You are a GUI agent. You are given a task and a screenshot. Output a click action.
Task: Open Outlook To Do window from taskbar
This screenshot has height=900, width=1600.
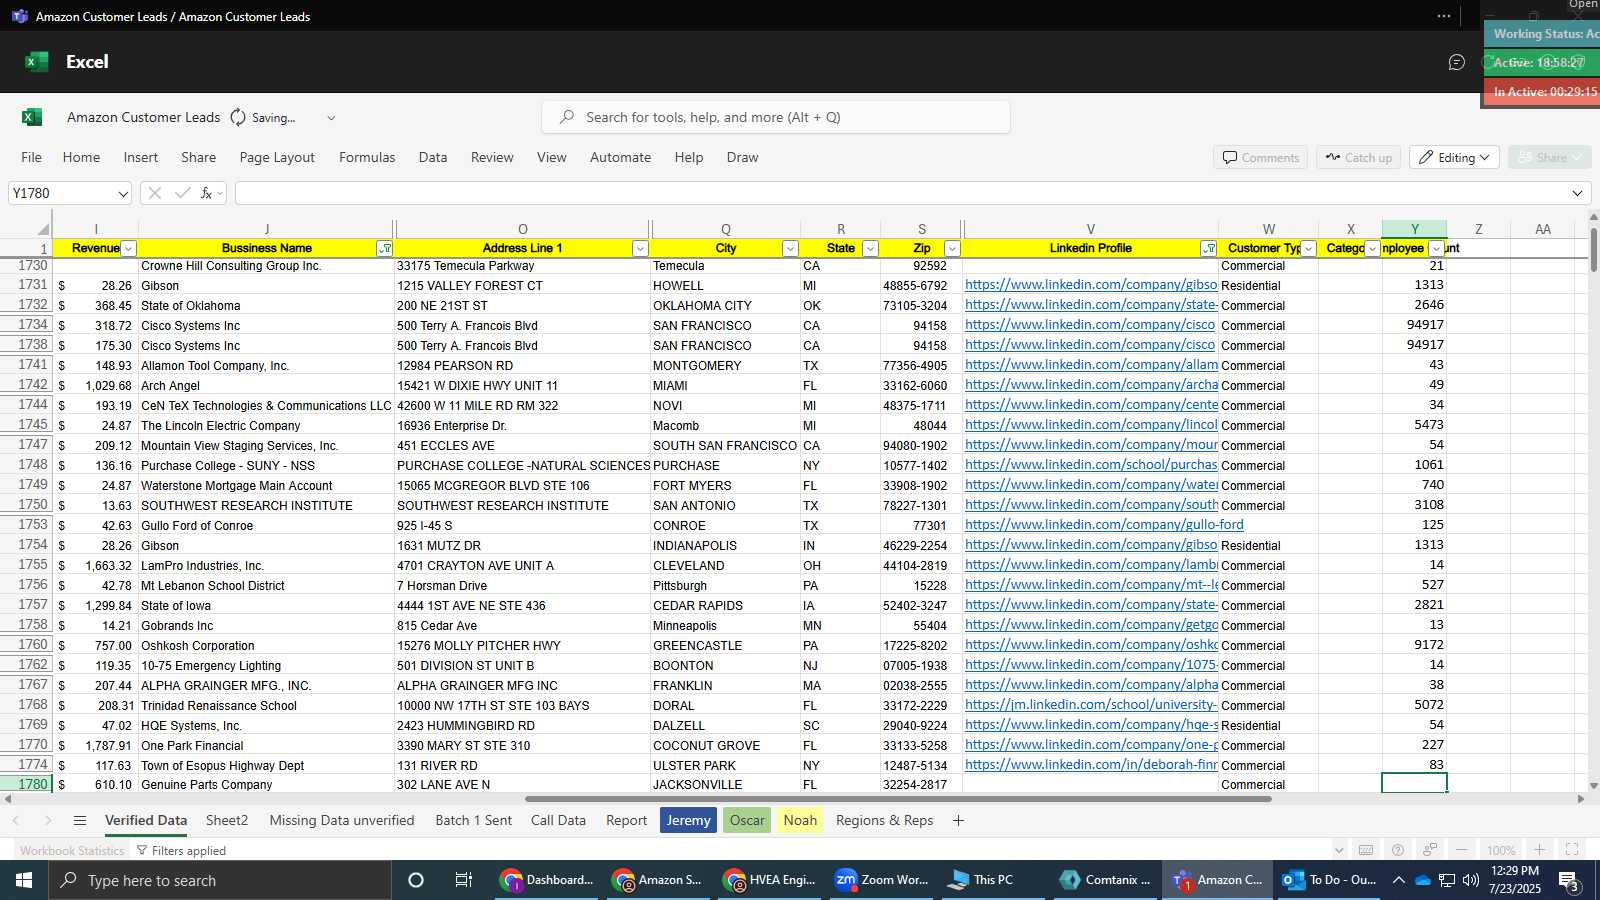pyautogui.click(x=1330, y=880)
